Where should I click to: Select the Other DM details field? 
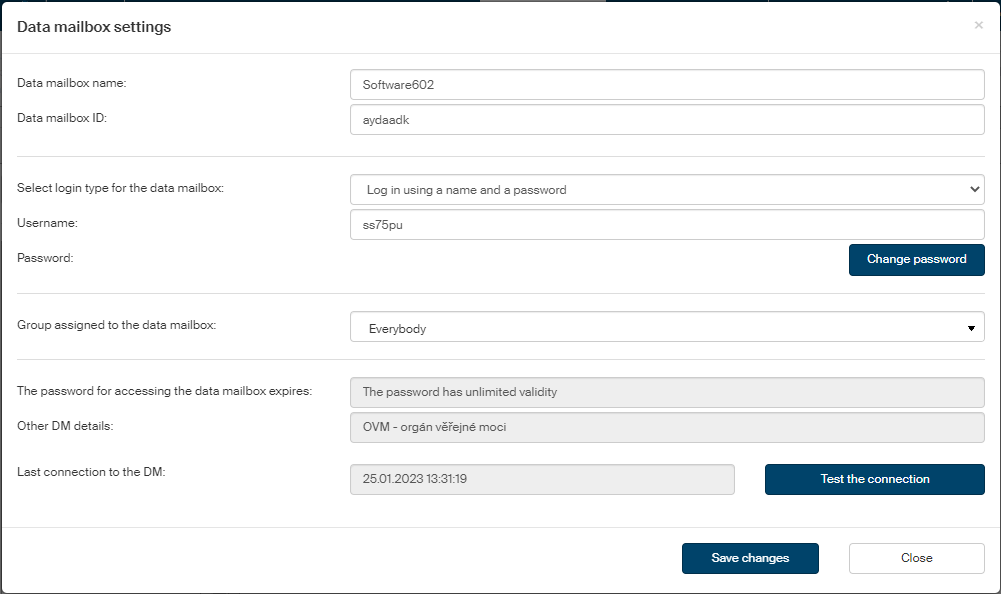(667, 427)
